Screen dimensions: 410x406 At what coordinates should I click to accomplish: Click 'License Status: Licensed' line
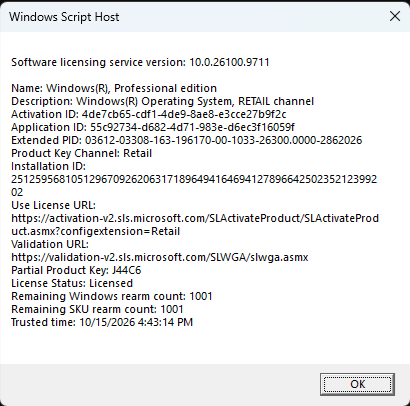[72, 283]
